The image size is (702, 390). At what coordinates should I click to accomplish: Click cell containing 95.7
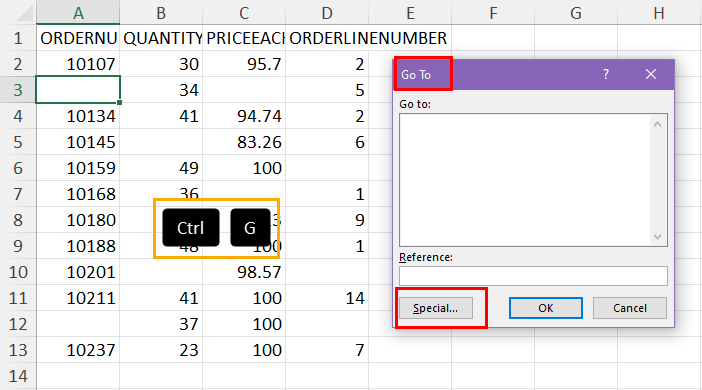[x=244, y=64]
